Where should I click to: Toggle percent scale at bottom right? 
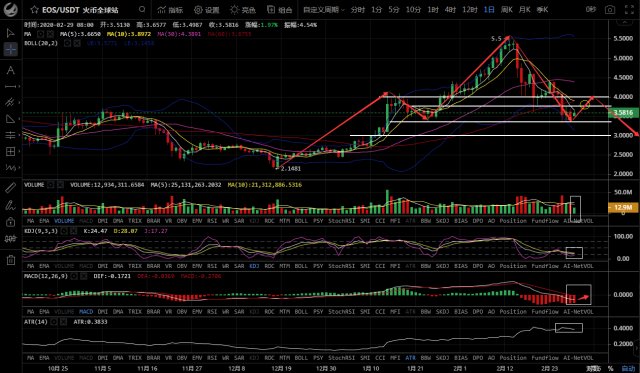(611, 369)
